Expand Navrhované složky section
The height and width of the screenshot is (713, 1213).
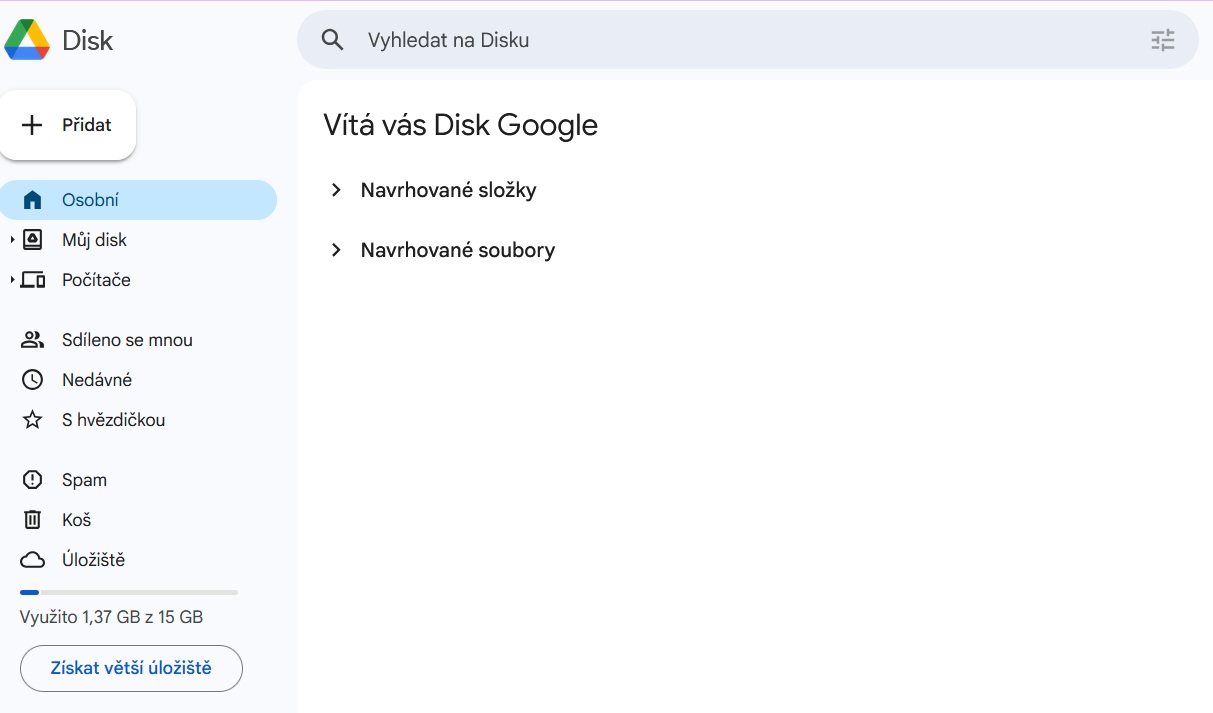point(337,190)
